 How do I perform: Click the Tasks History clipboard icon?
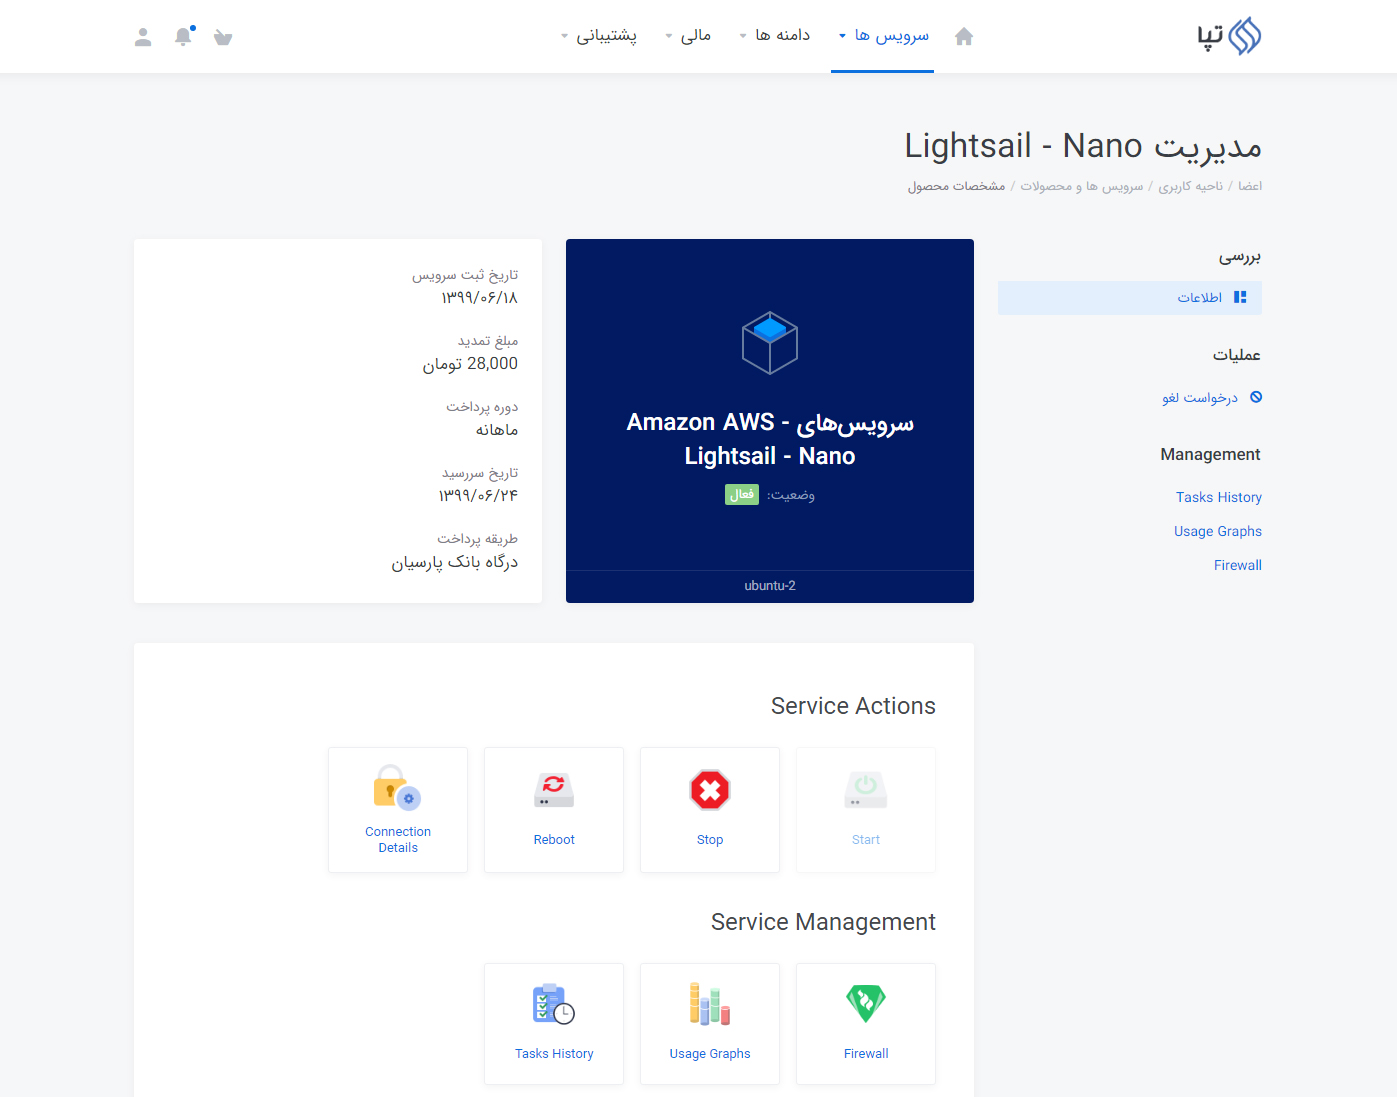pos(554,1004)
